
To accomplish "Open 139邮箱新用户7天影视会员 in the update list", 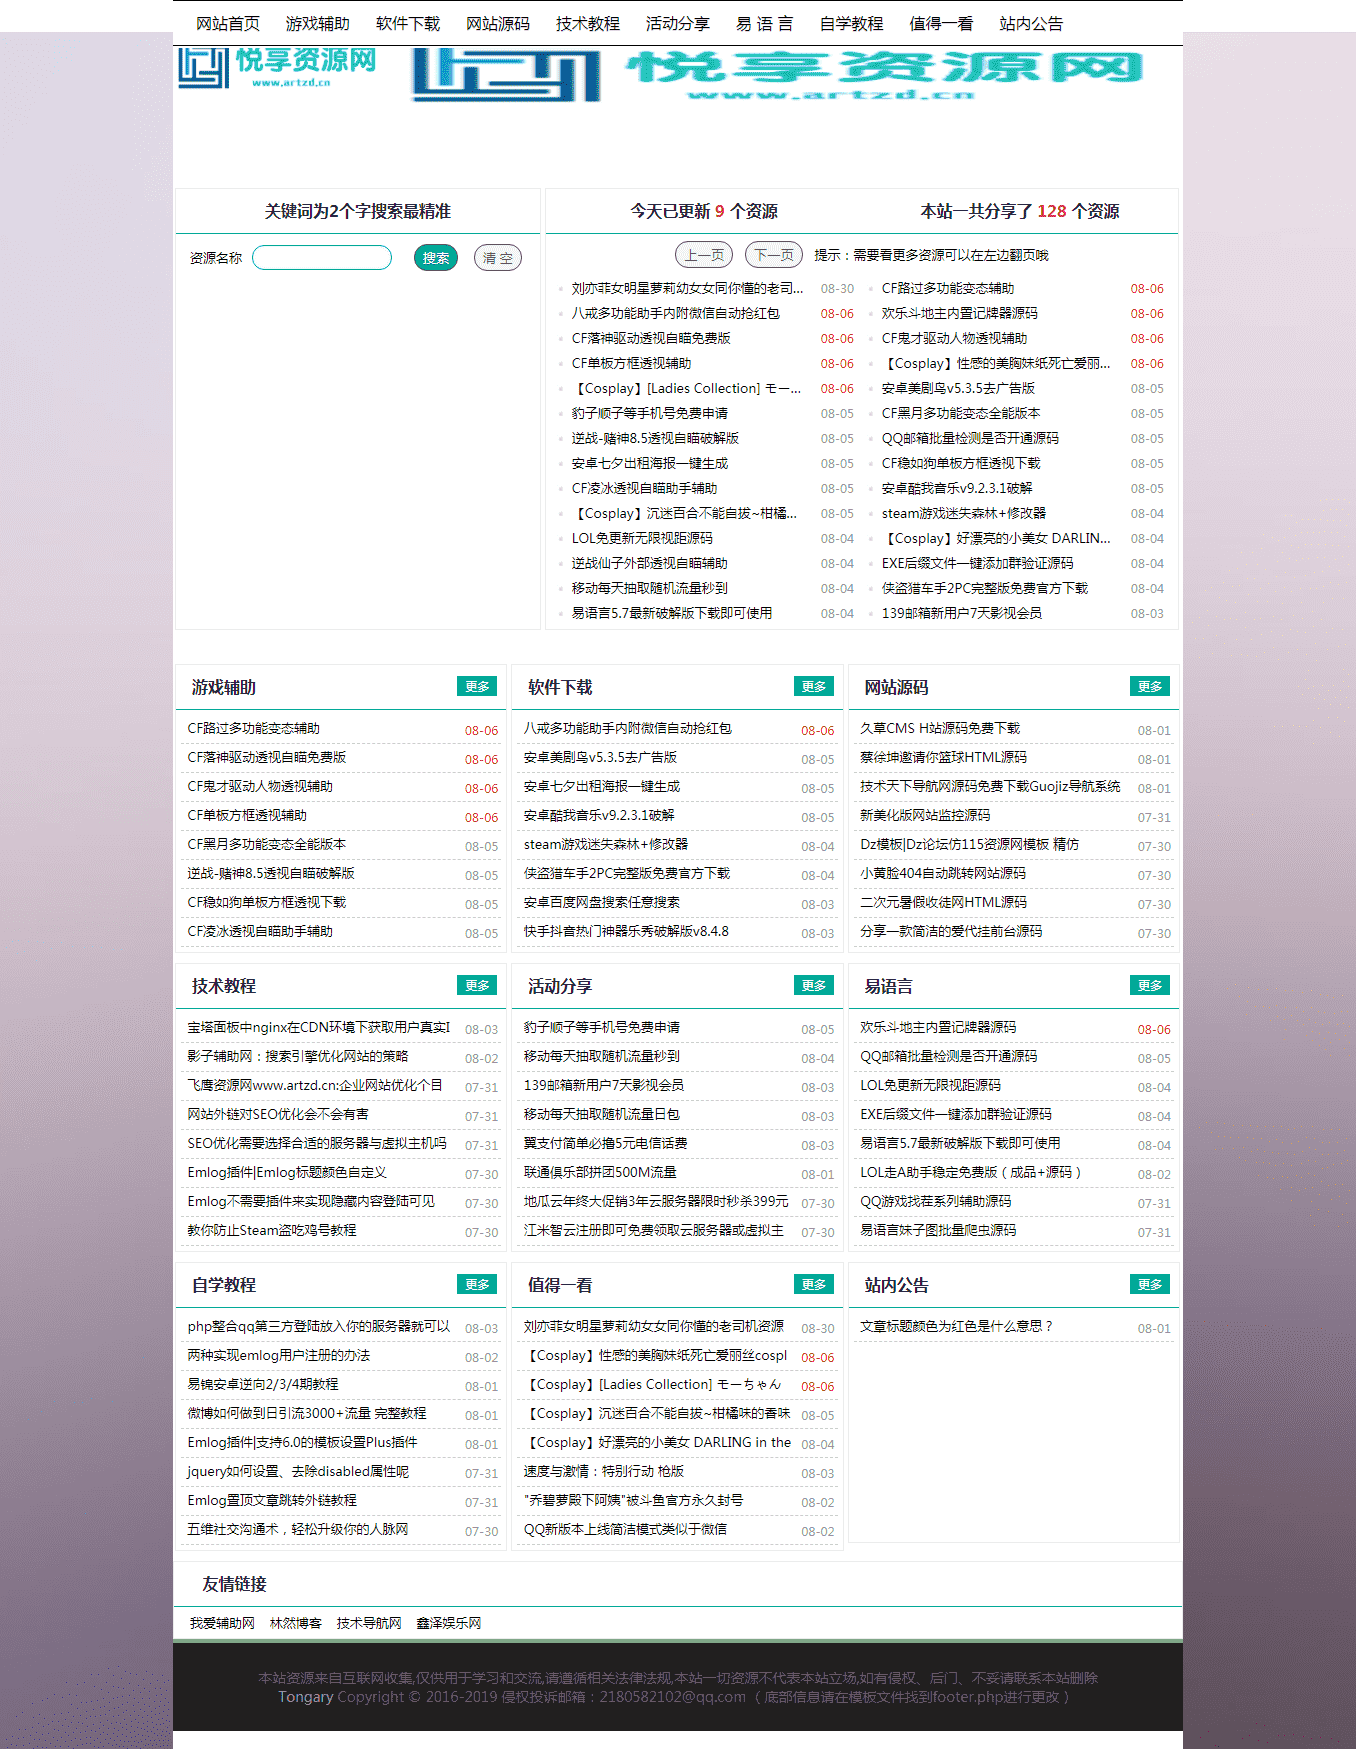I will tap(961, 613).
